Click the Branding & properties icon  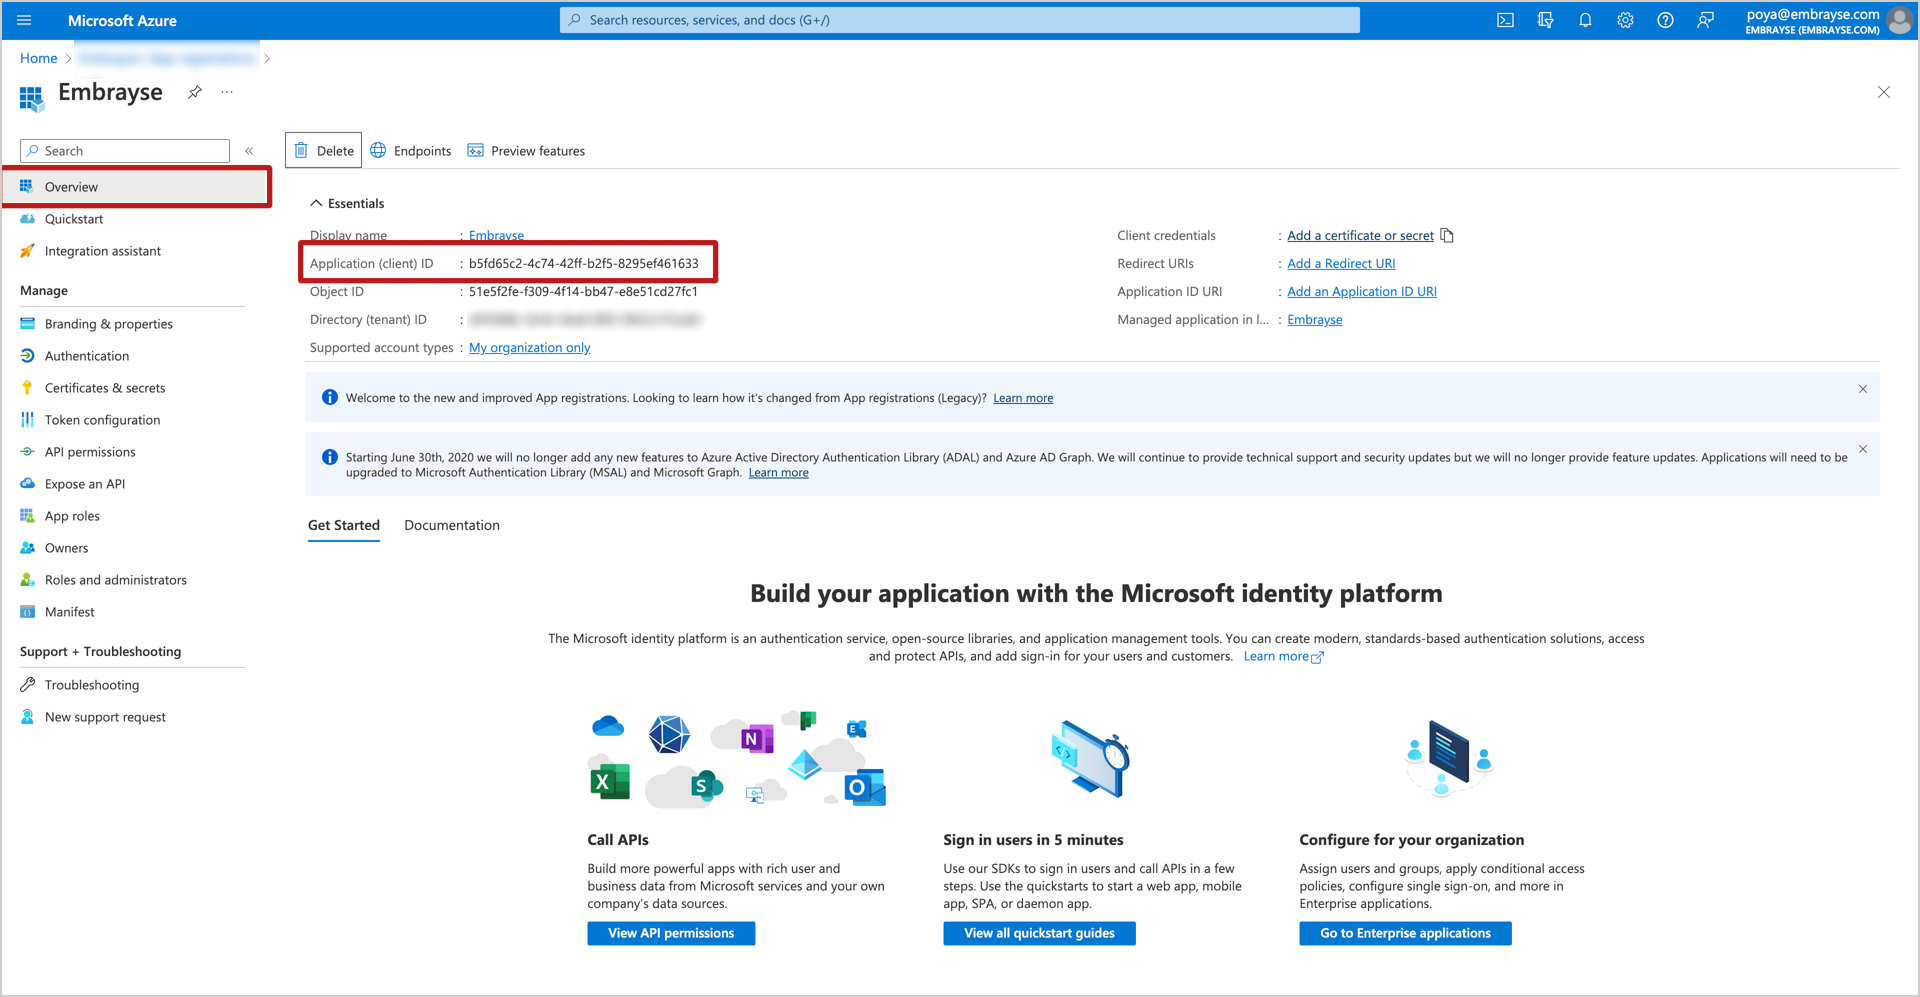[28, 324]
